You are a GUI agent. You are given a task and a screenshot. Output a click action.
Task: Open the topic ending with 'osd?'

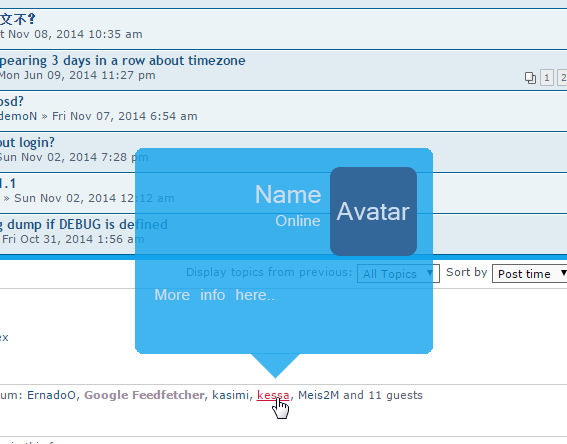[x=12, y=102]
